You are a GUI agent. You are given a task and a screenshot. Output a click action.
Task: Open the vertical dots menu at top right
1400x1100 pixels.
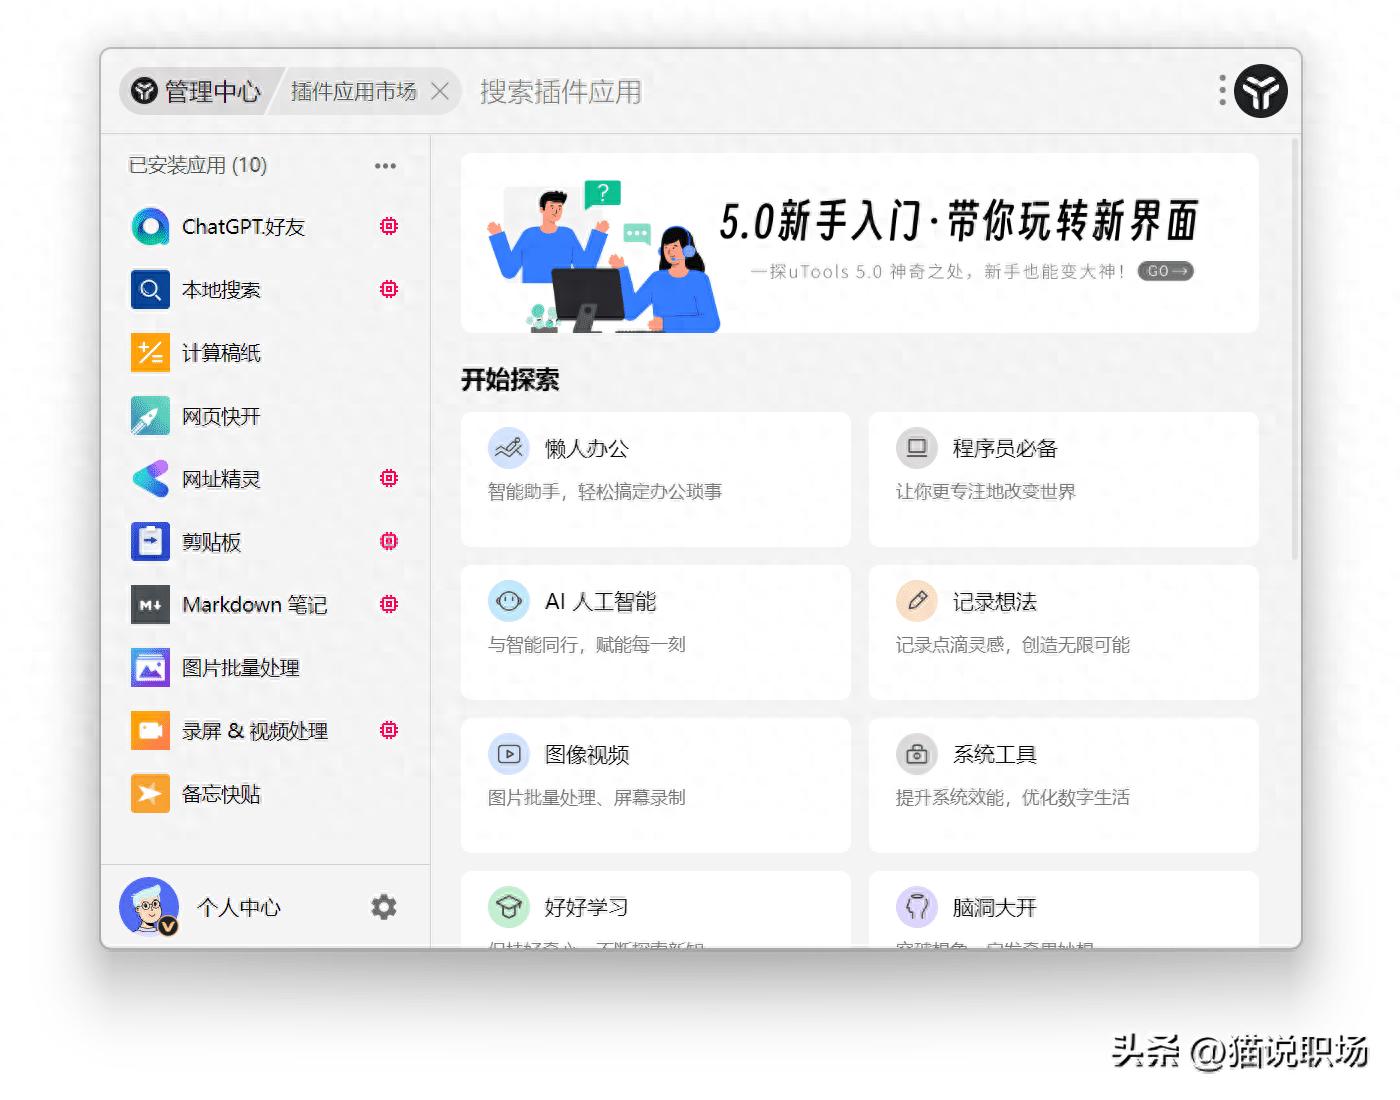1221,91
